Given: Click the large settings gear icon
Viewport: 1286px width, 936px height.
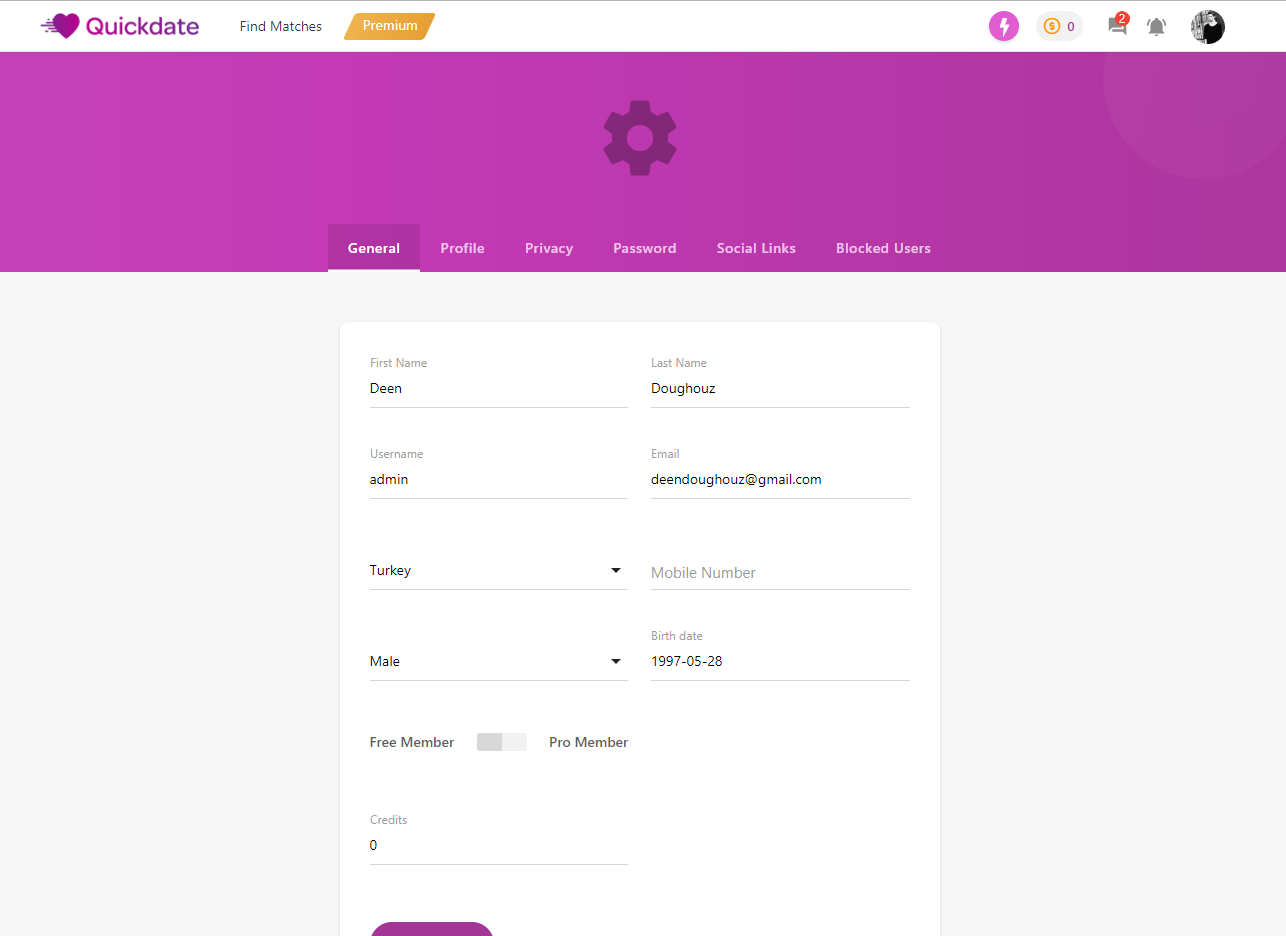Looking at the screenshot, I should pos(640,138).
